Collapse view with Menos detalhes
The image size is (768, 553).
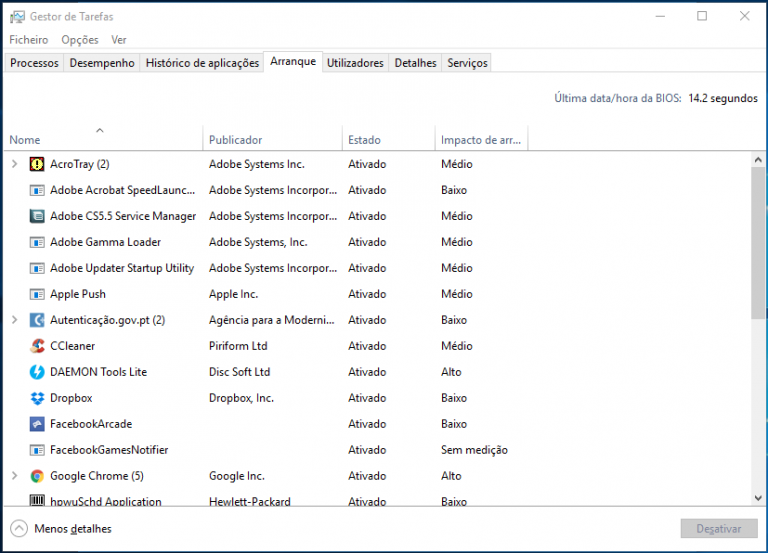coord(61,529)
